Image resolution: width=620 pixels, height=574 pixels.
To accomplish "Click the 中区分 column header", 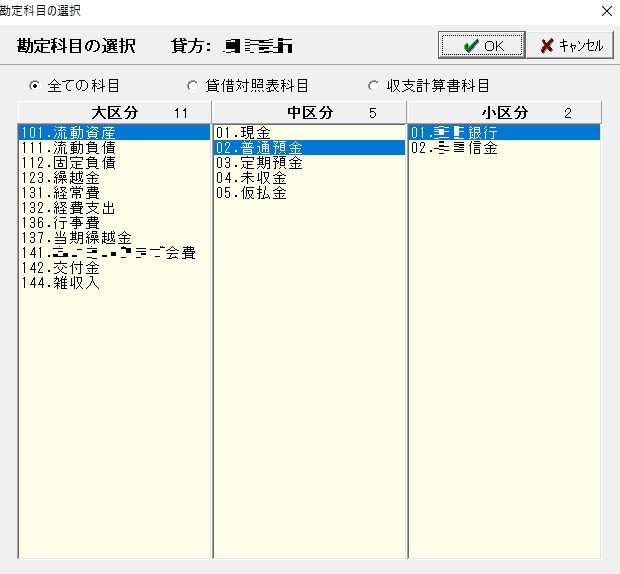I will click(x=310, y=113).
